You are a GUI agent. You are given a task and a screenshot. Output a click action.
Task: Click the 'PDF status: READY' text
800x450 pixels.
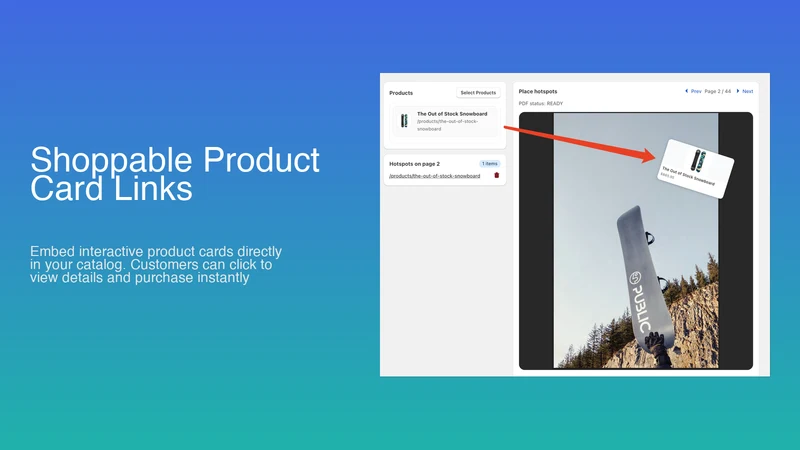pyautogui.click(x=541, y=104)
